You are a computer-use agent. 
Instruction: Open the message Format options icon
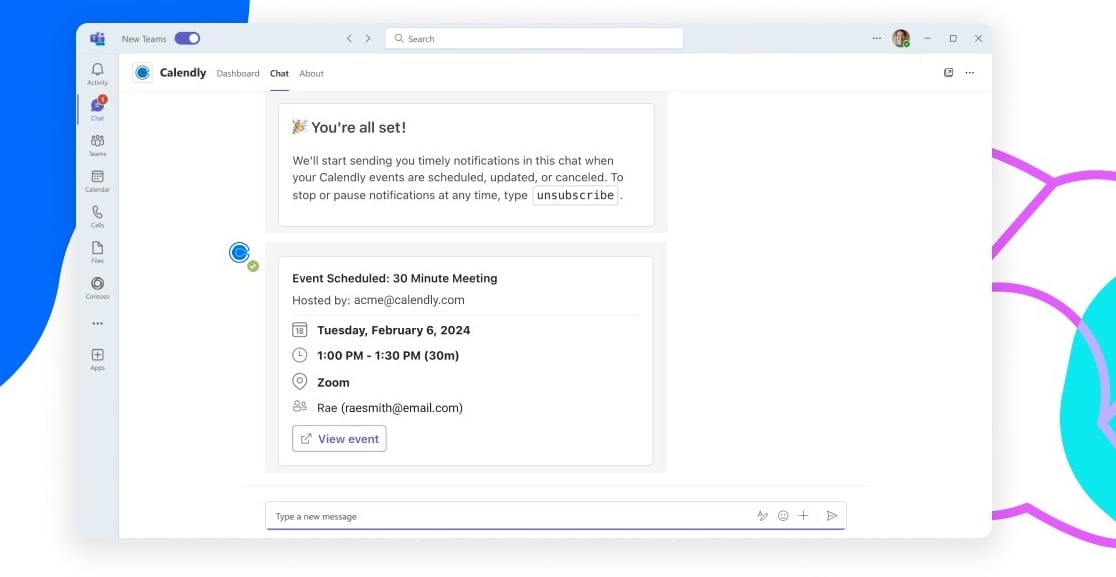pyautogui.click(x=762, y=516)
